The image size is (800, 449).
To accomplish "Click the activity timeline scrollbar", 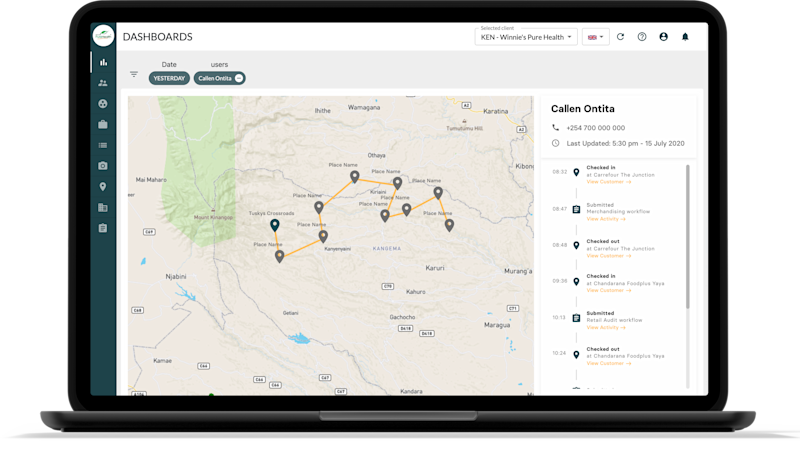I will 688,237.
